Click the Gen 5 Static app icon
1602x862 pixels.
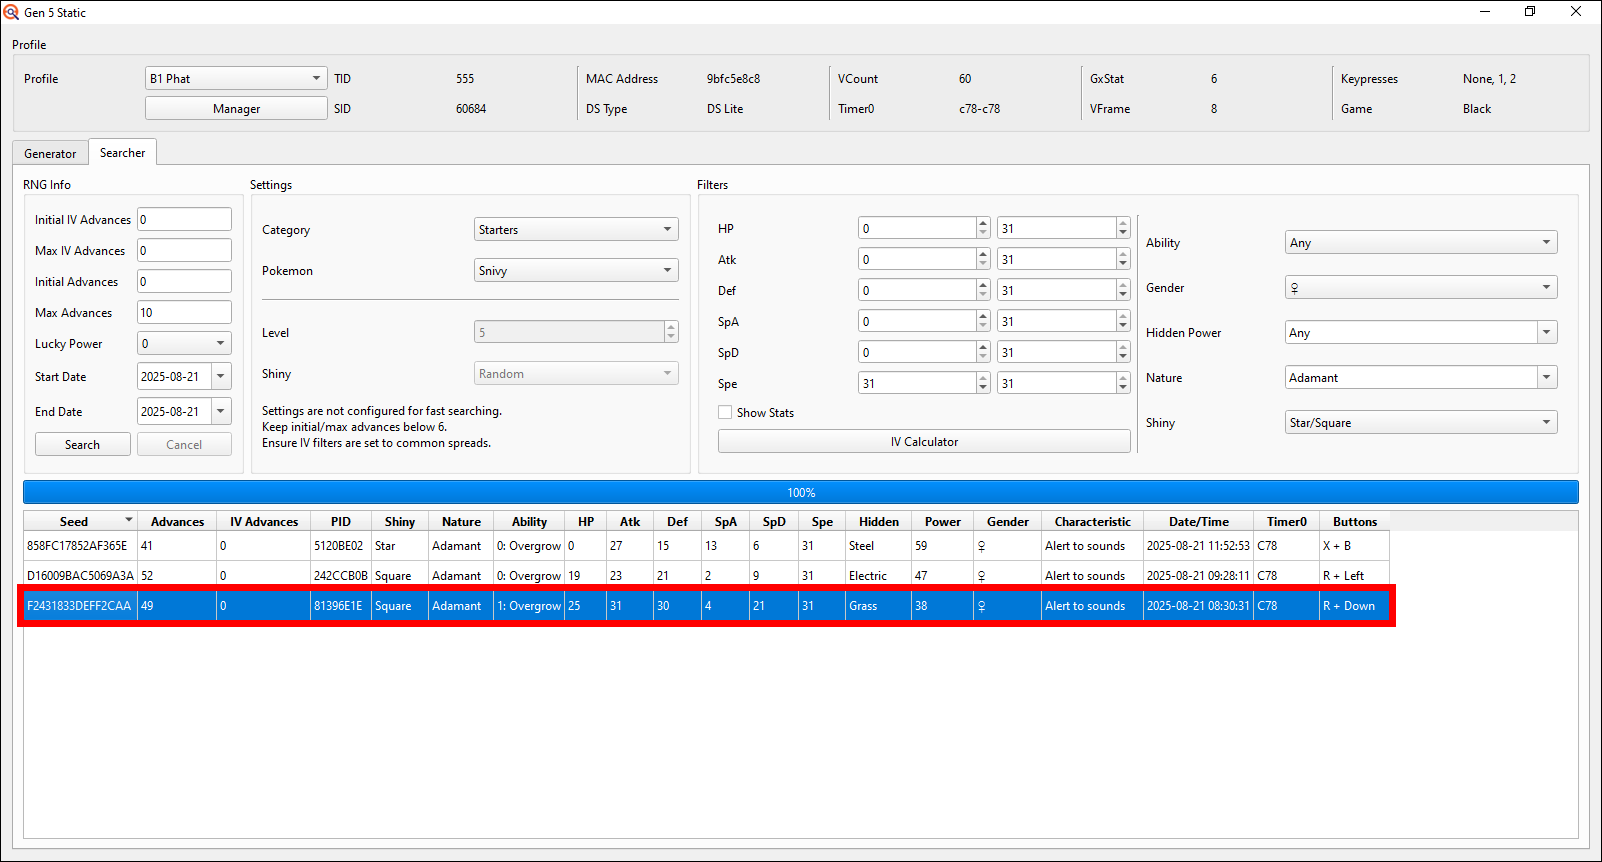[x=11, y=12]
